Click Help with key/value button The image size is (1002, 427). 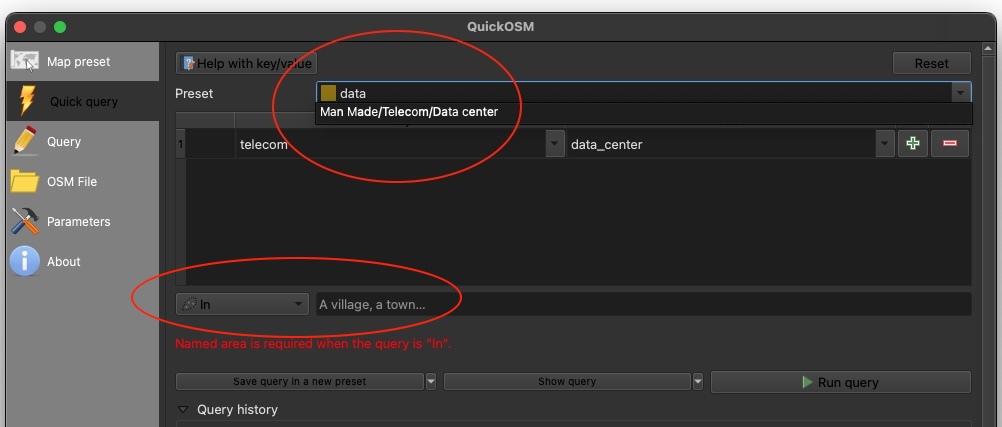tap(246, 63)
